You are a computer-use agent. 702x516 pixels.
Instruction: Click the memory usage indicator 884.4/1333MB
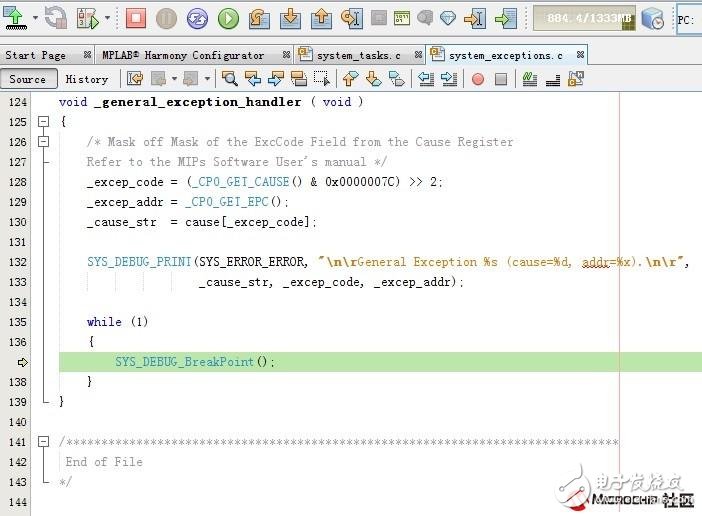pos(583,18)
